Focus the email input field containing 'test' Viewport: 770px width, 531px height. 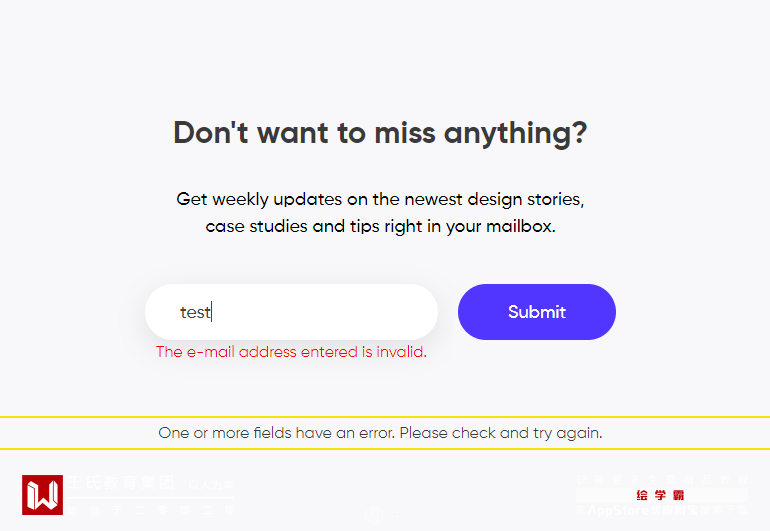[291, 312]
